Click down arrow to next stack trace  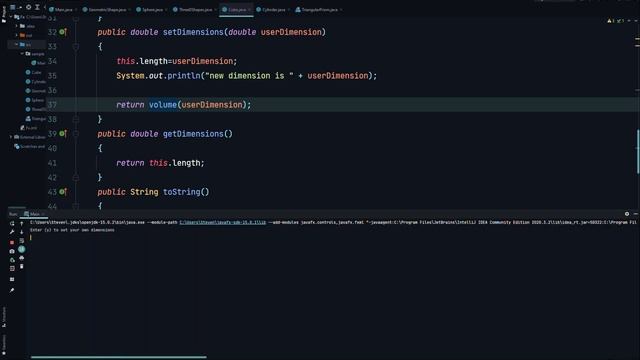pyautogui.click(x=22, y=232)
